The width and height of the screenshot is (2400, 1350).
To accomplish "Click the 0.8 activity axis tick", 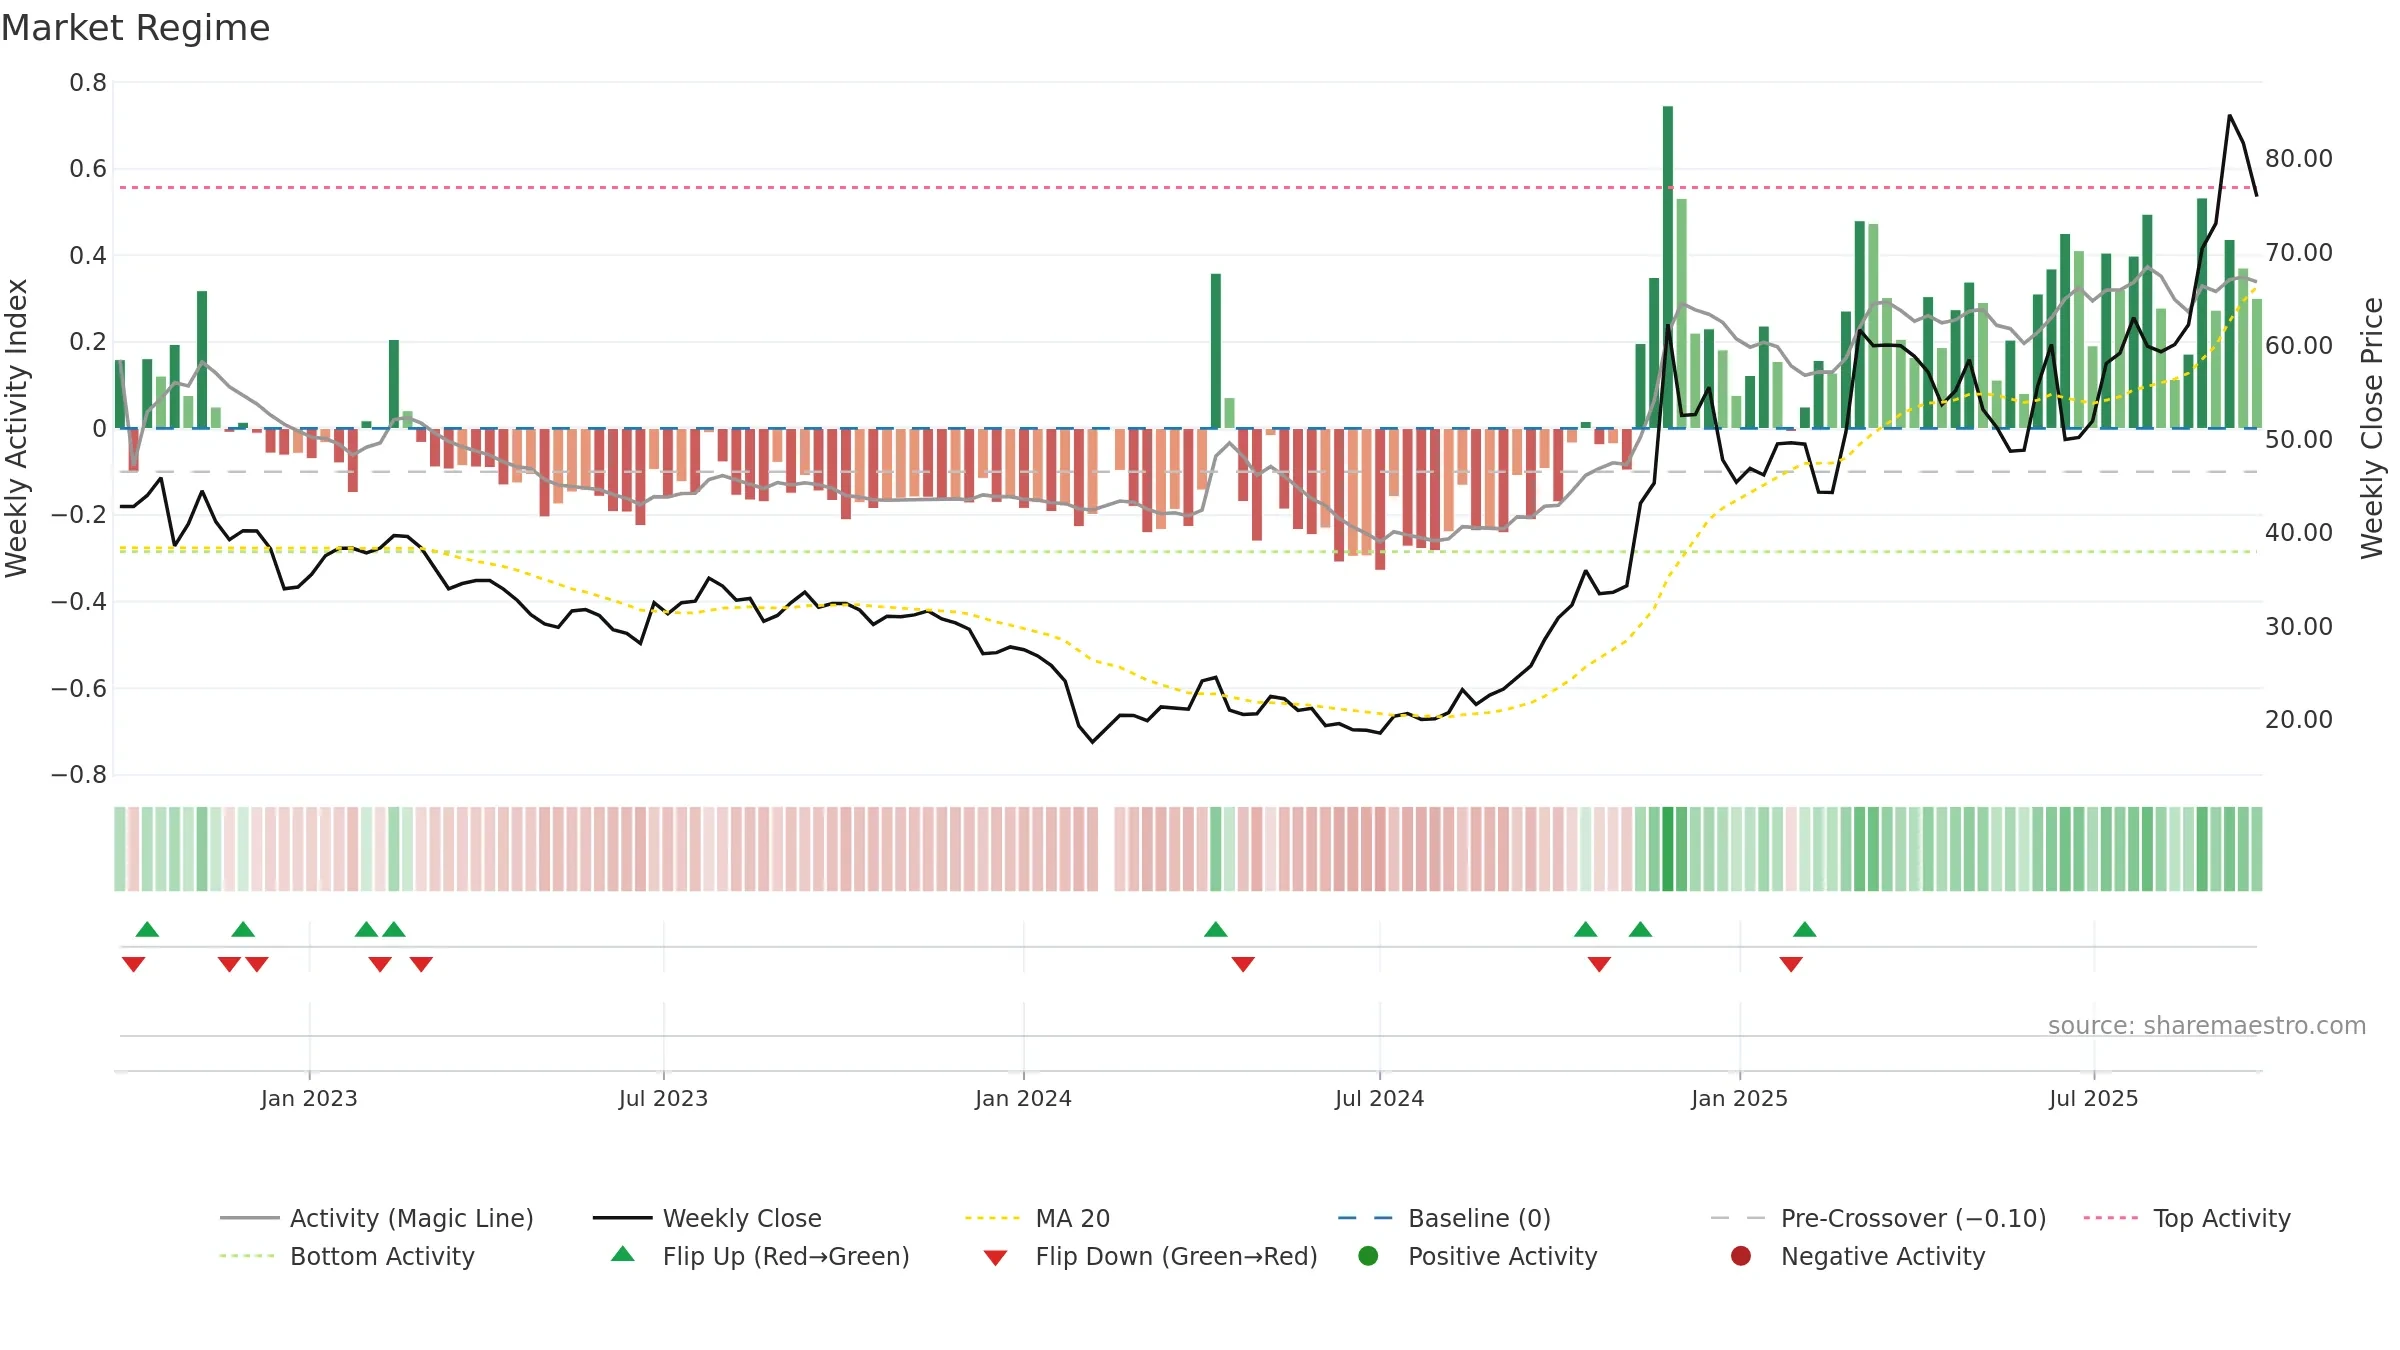I will tap(88, 82).
